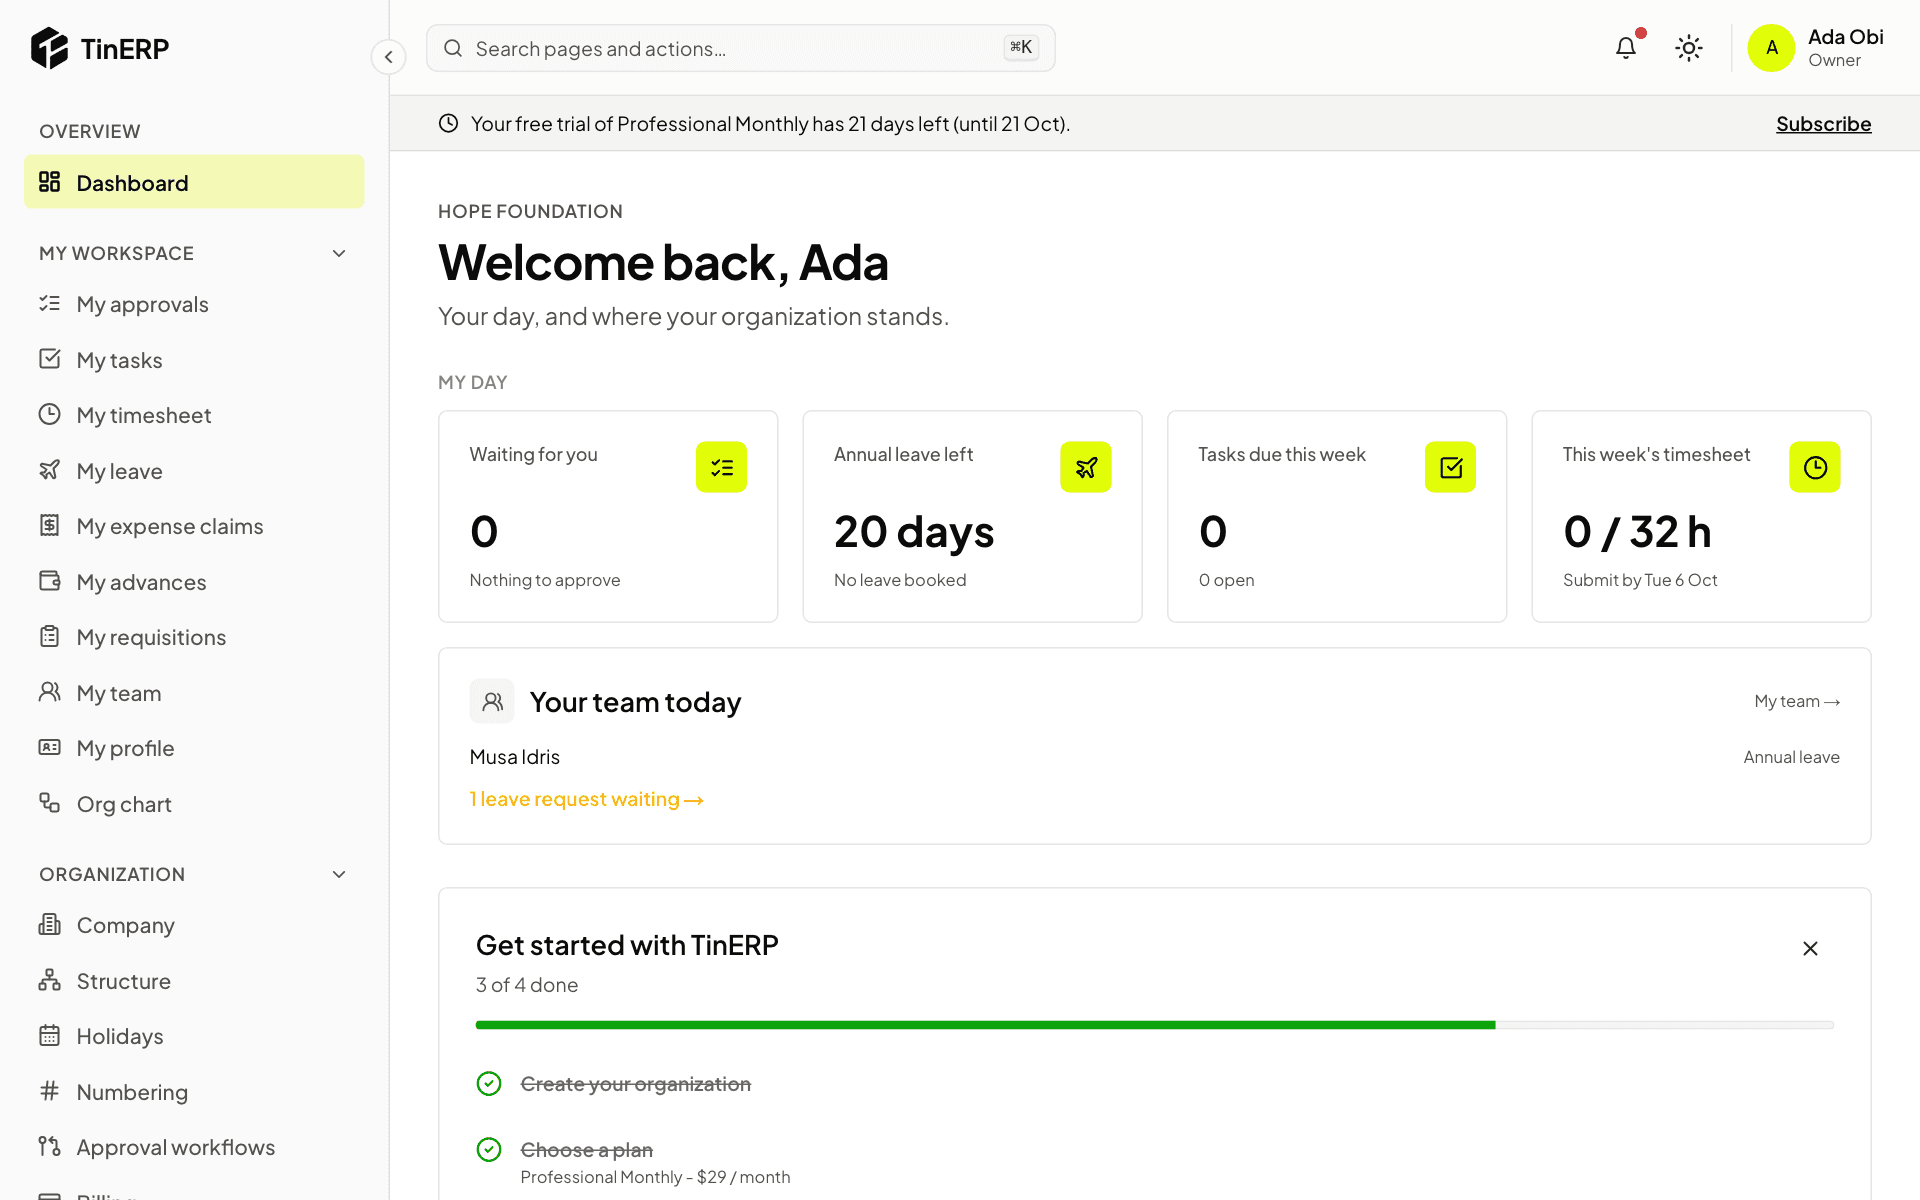
Task: Open the 1 leave request waiting link
Action: click(586, 799)
